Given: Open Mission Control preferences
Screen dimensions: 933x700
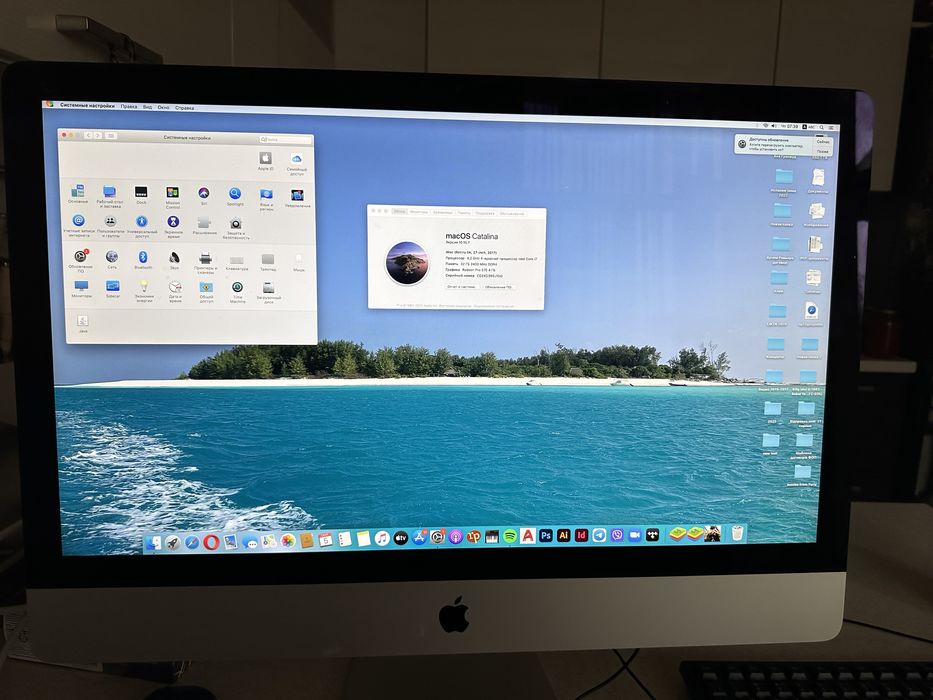Looking at the screenshot, I should tap(173, 195).
